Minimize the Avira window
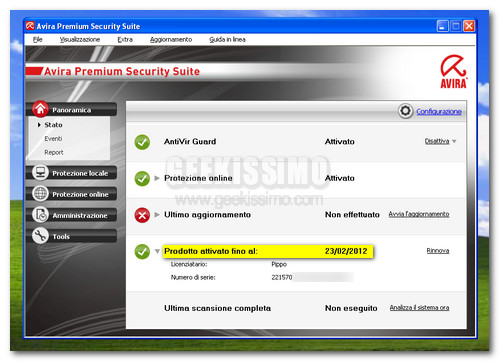This screenshot has height=362, width=500. coord(442,26)
